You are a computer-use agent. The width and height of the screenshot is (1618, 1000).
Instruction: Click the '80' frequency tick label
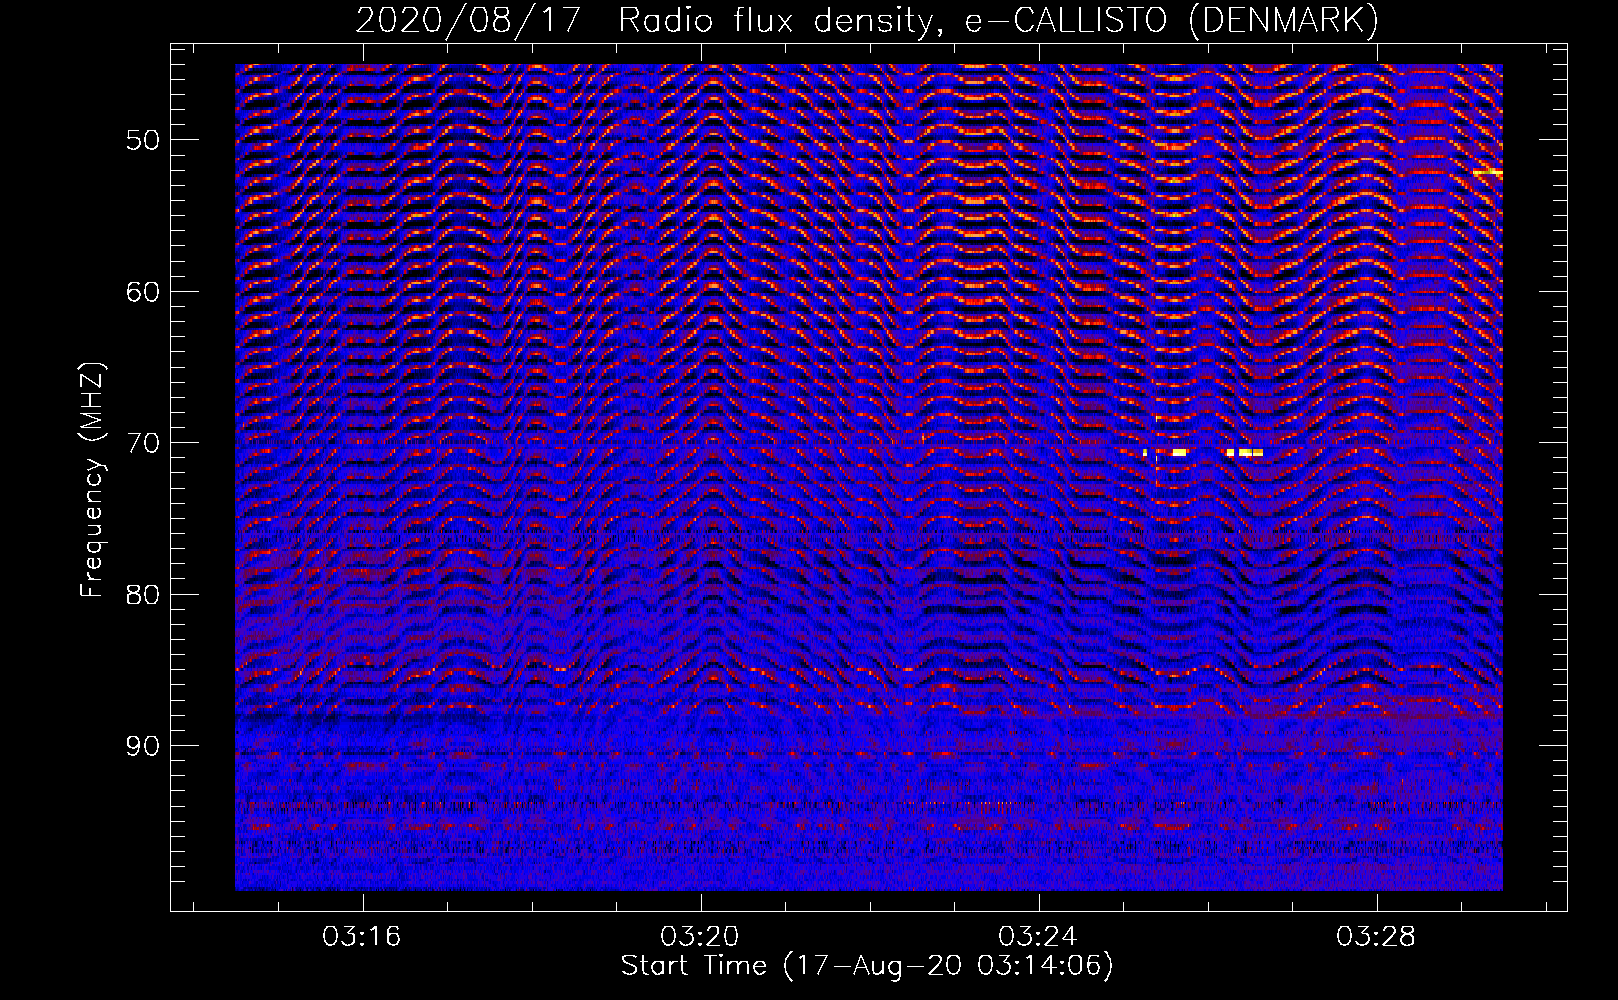click(142, 595)
